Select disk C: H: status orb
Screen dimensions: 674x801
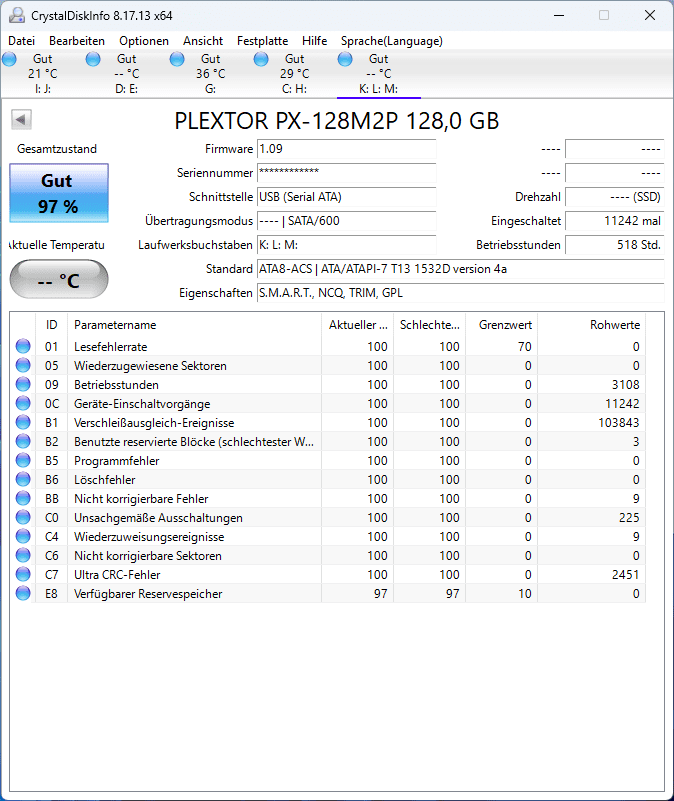261,59
